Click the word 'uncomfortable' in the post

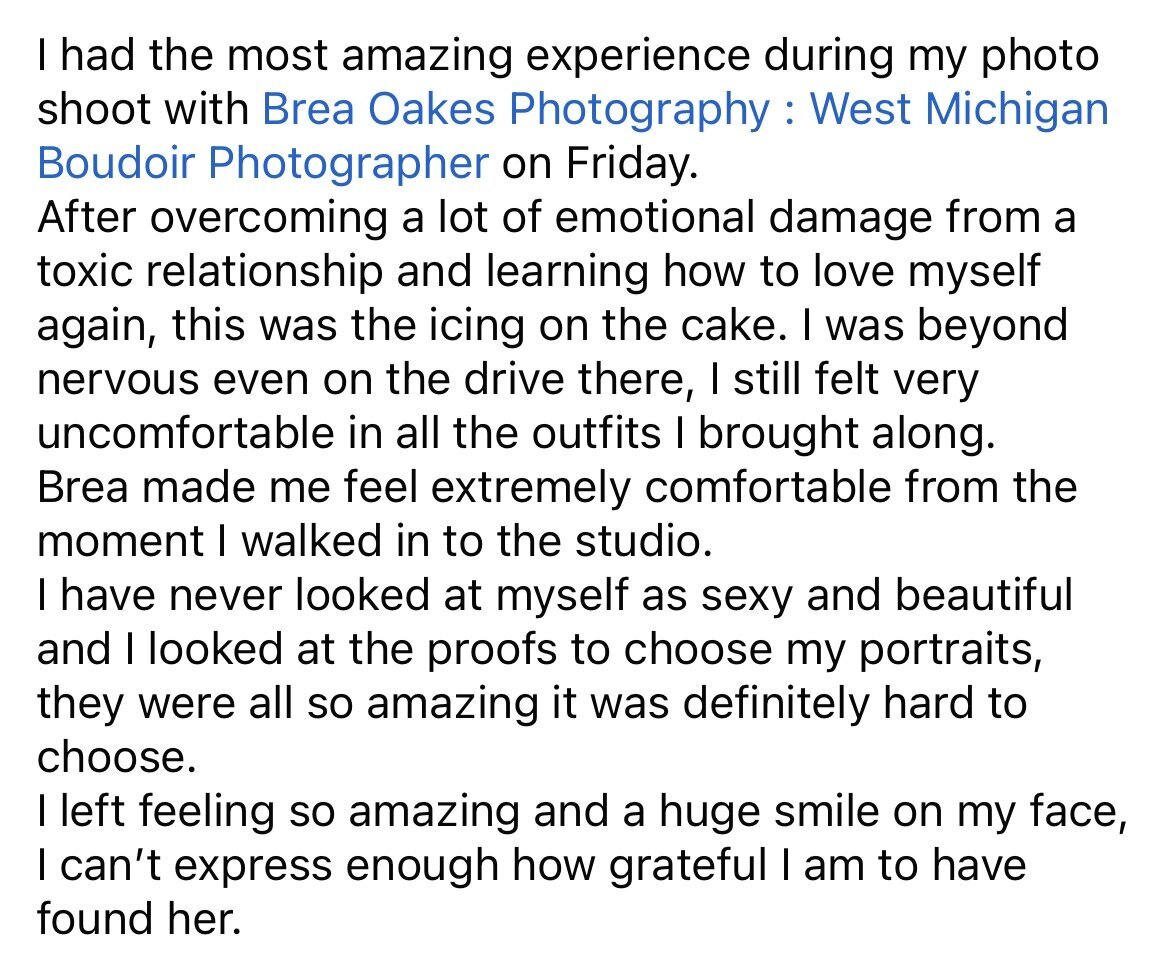coord(185,433)
